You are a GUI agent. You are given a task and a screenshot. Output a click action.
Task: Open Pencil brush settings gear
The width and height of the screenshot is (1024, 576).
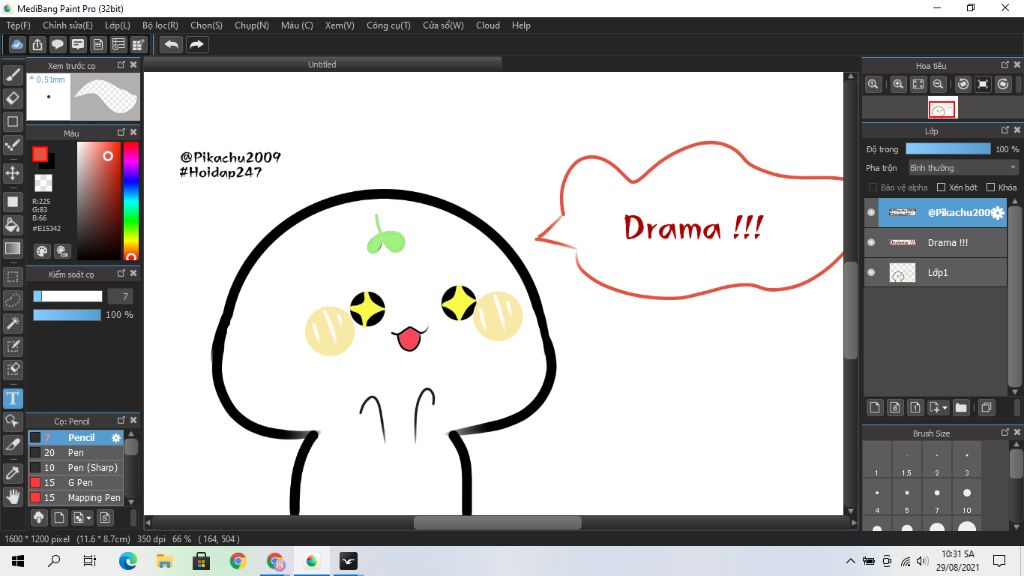coord(116,438)
